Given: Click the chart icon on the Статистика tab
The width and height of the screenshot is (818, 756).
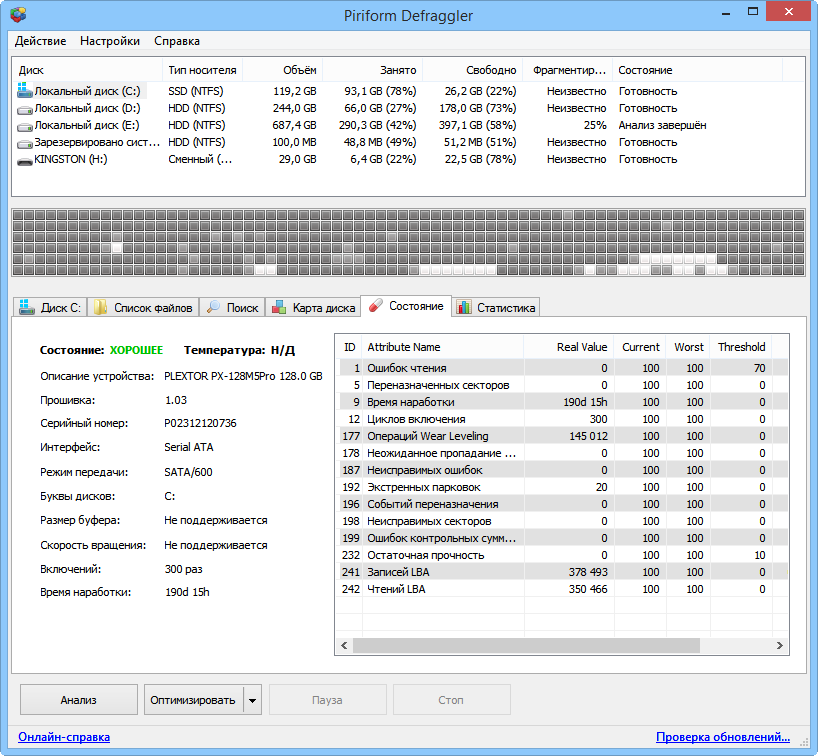Looking at the screenshot, I should pyautogui.click(x=464, y=307).
